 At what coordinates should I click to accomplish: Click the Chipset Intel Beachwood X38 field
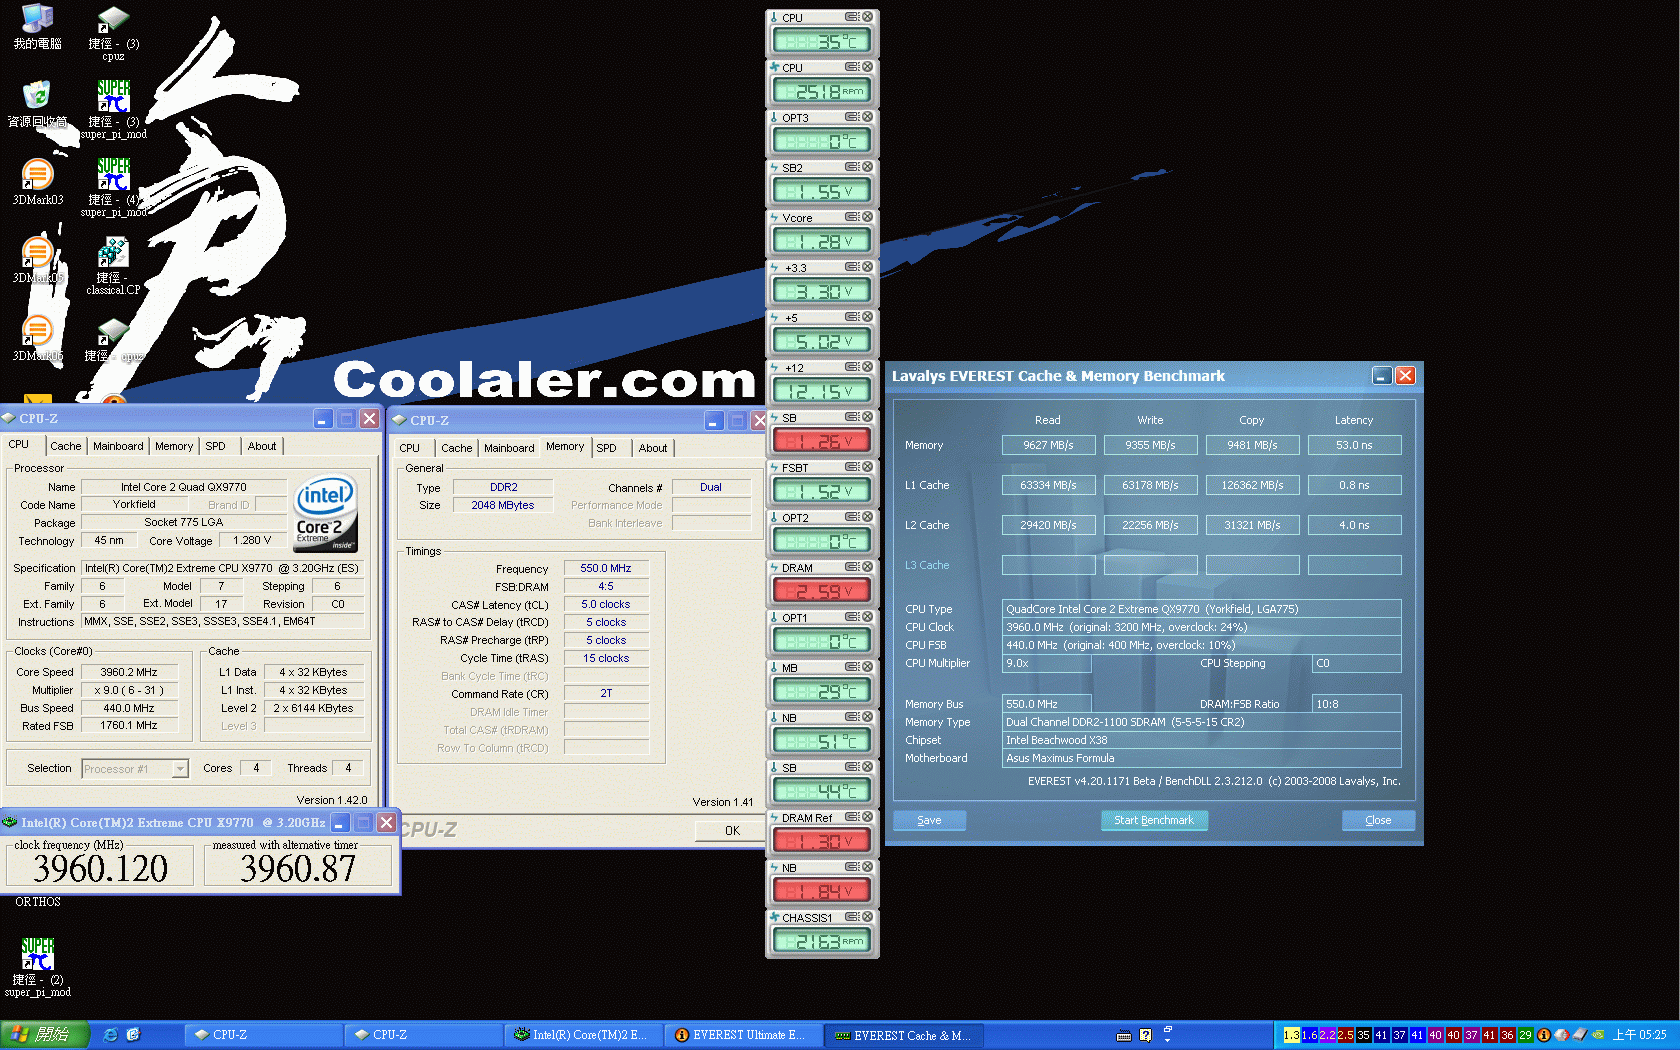[x=1202, y=740]
